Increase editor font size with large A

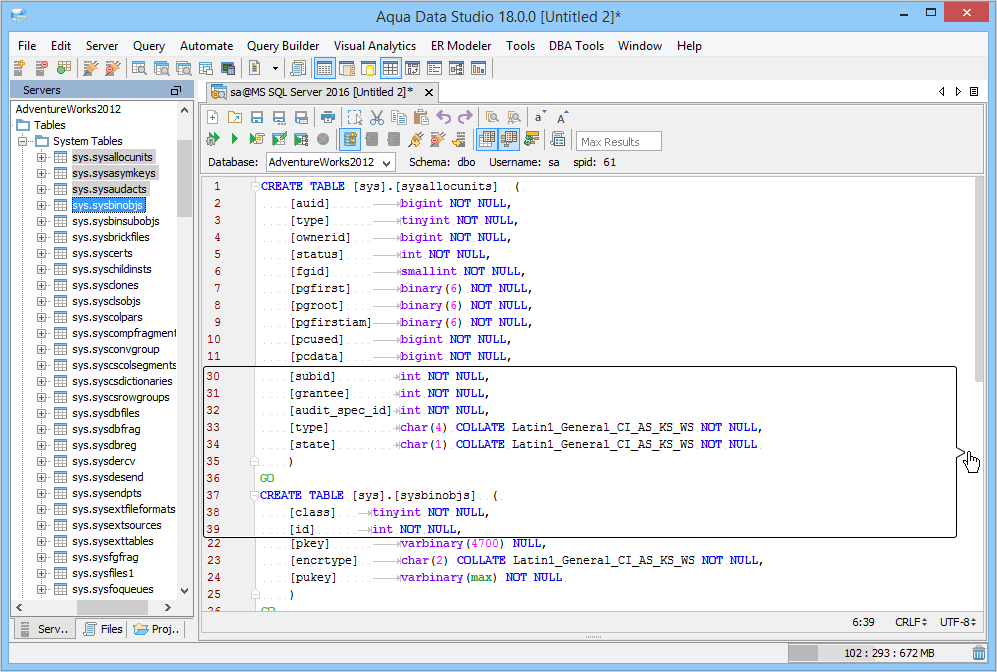(x=562, y=117)
